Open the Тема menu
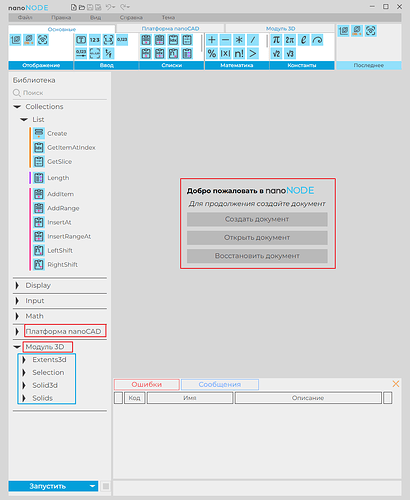The image size is (410, 500). [168, 17]
